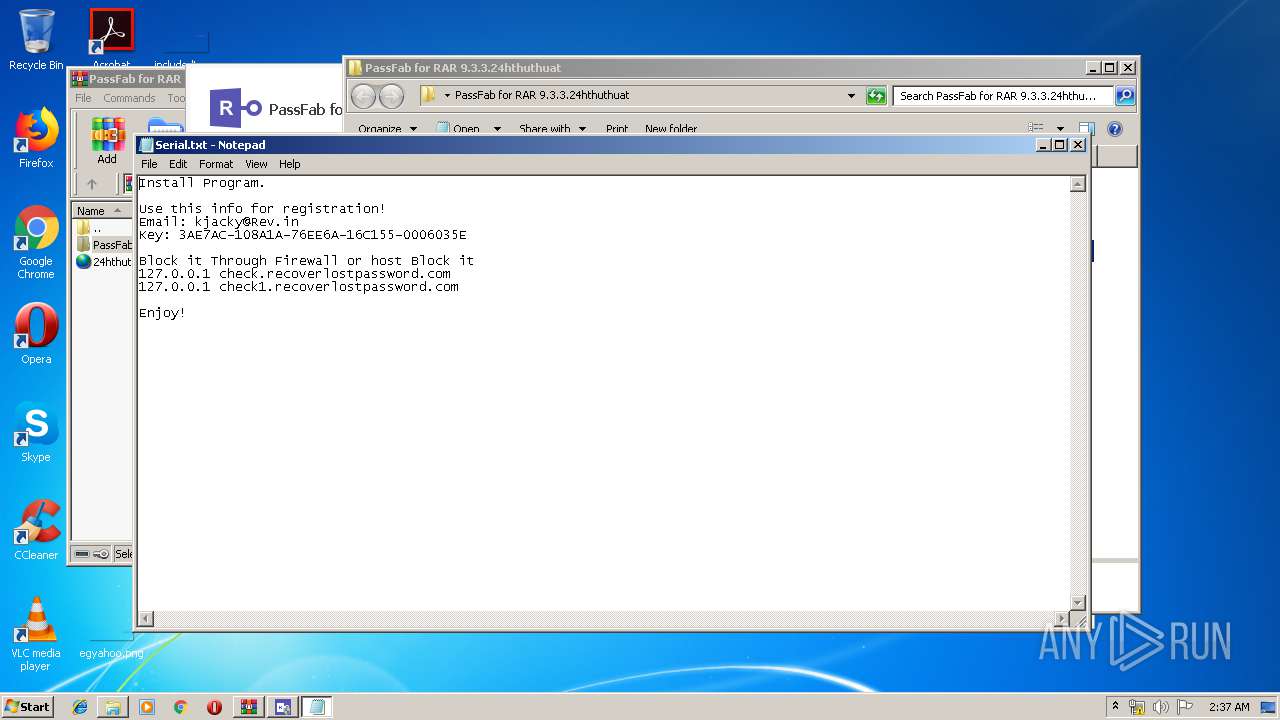Click the Action Center flag tray icon
The height and width of the screenshot is (720, 1280).
point(1185,707)
